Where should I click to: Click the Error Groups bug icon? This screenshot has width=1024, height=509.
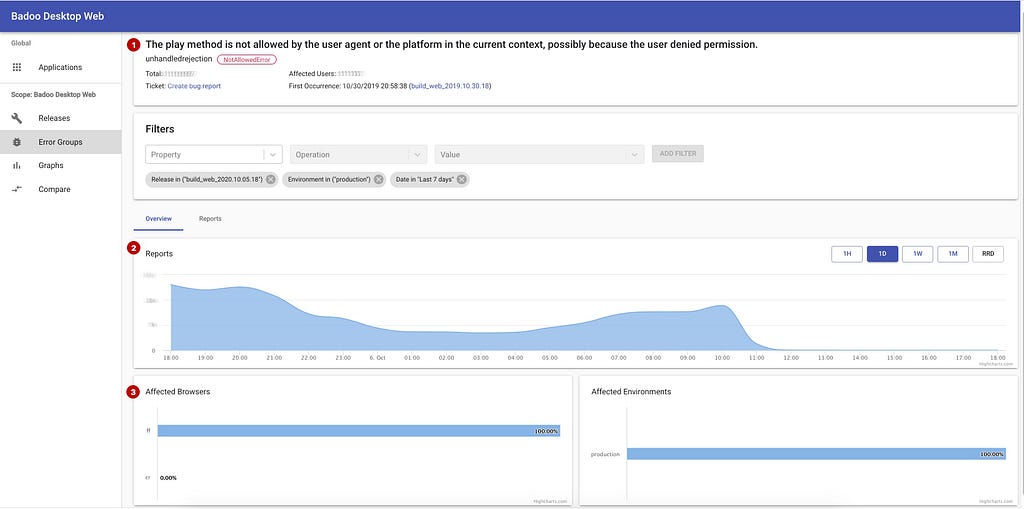coord(17,142)
